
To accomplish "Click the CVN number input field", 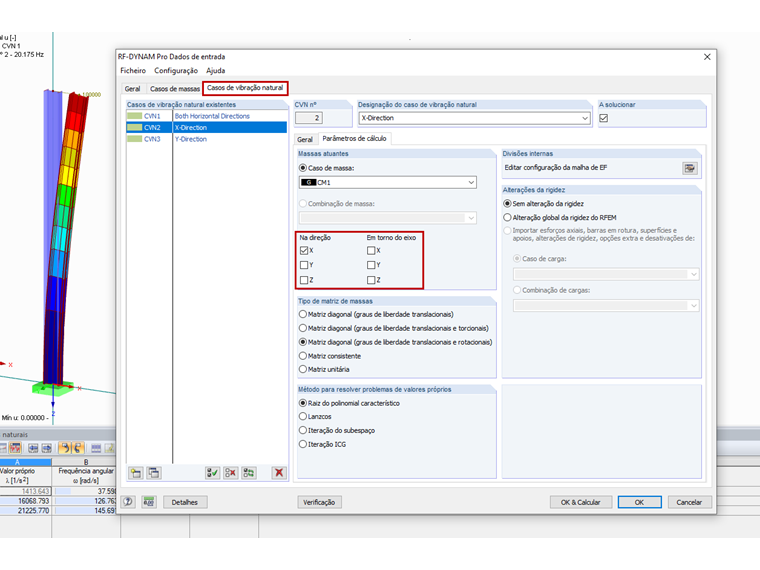I will 309,118.
